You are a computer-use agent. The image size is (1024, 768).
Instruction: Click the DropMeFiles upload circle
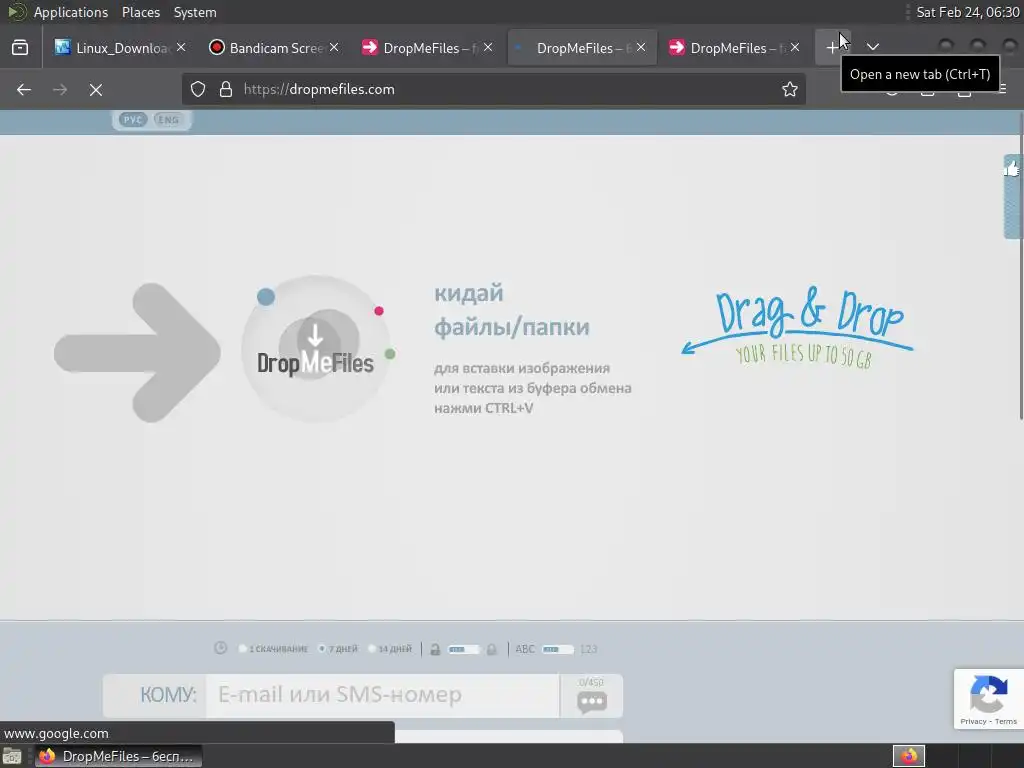316,349
